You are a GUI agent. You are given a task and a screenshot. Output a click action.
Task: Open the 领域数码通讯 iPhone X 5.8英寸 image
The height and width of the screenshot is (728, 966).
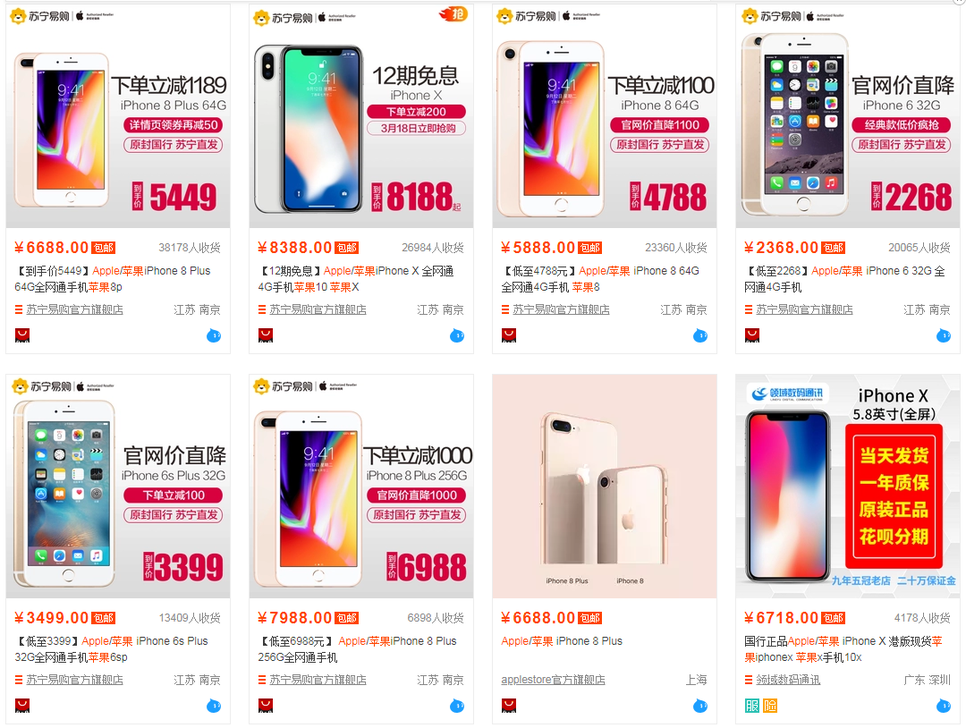(x=848, y=486)
